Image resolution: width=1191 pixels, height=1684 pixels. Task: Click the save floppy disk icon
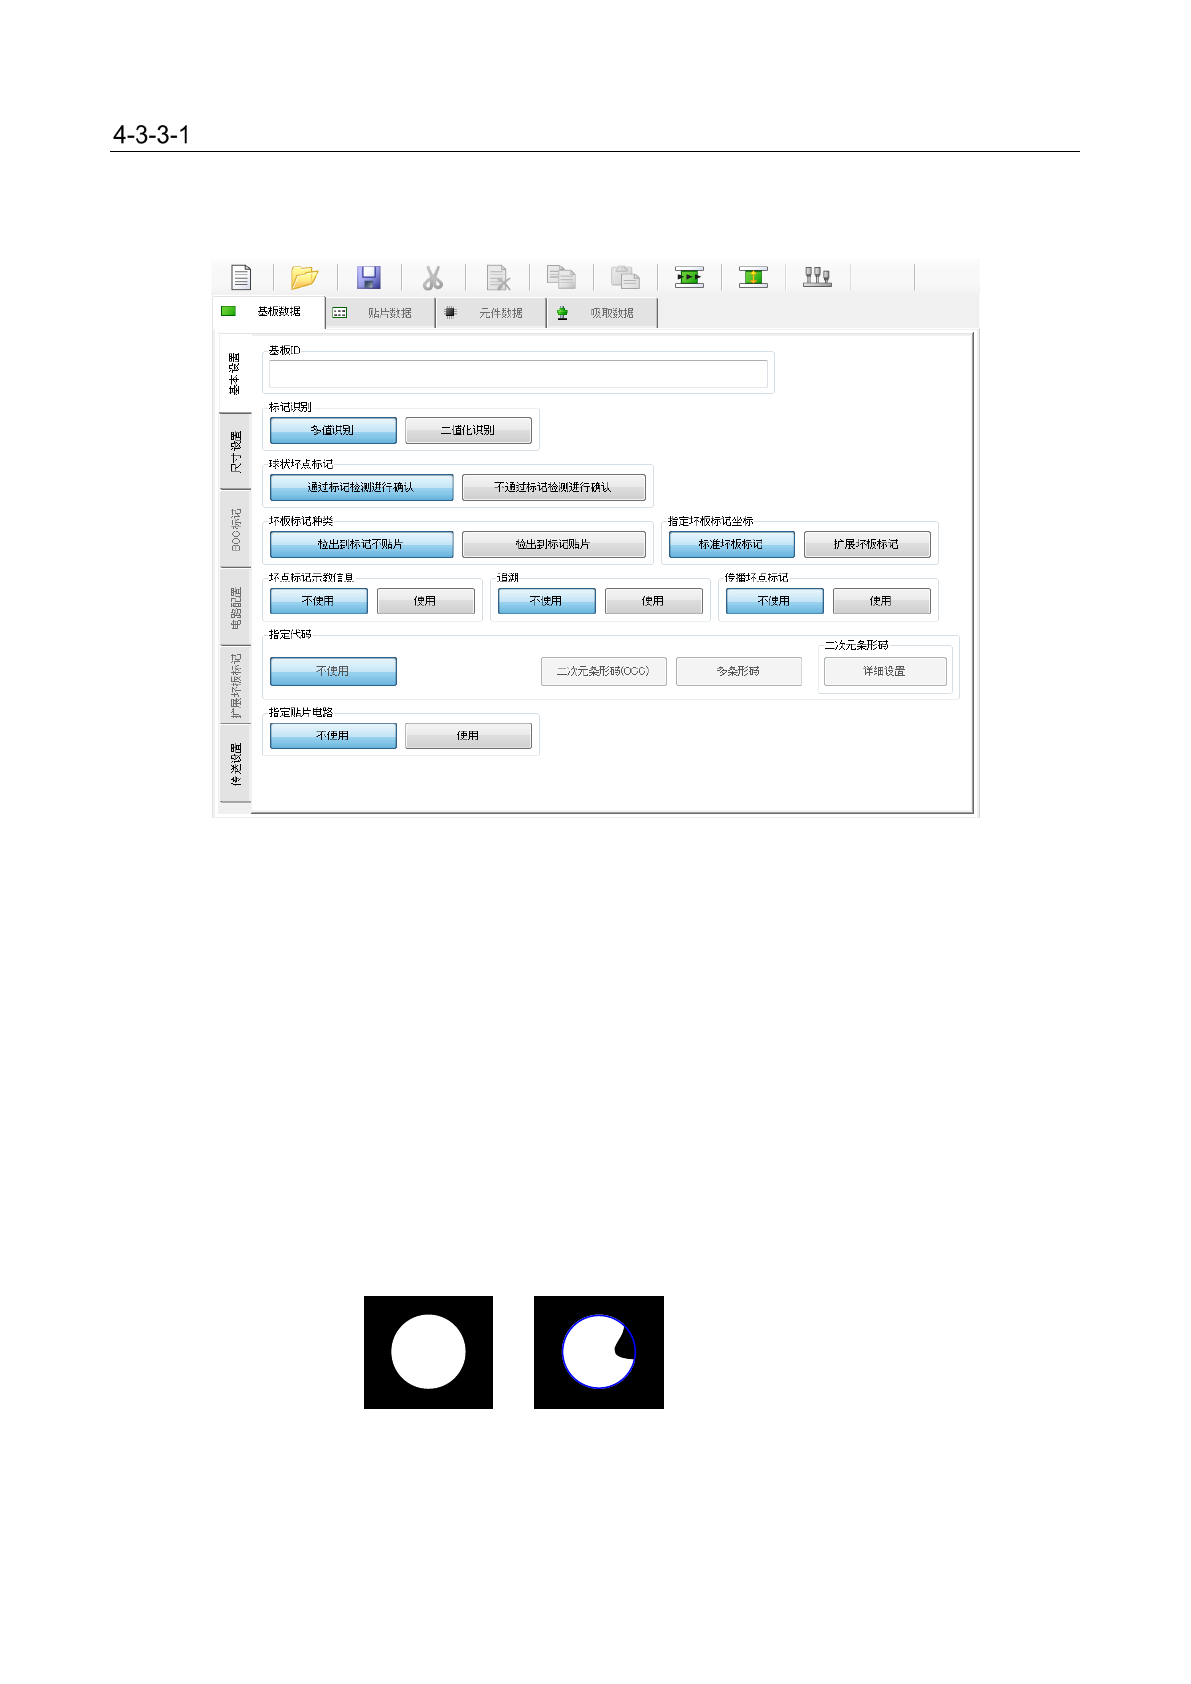[x=369, y=277]
